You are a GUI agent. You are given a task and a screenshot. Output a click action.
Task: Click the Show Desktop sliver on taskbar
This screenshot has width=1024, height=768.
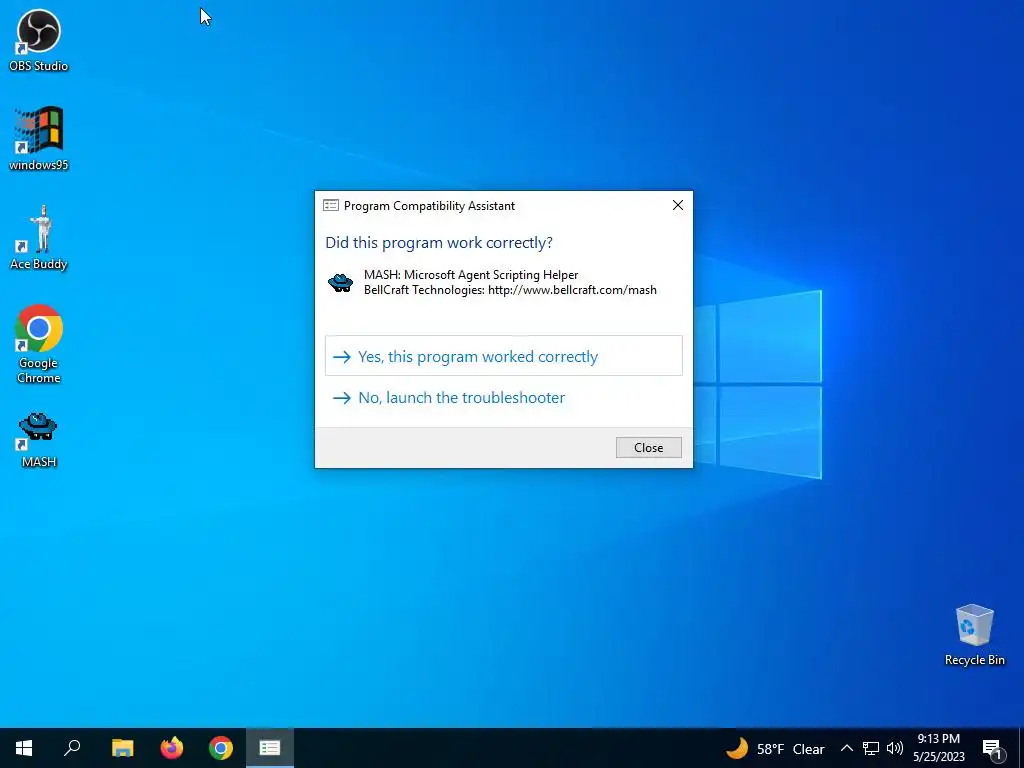[x=1021, y=748]
